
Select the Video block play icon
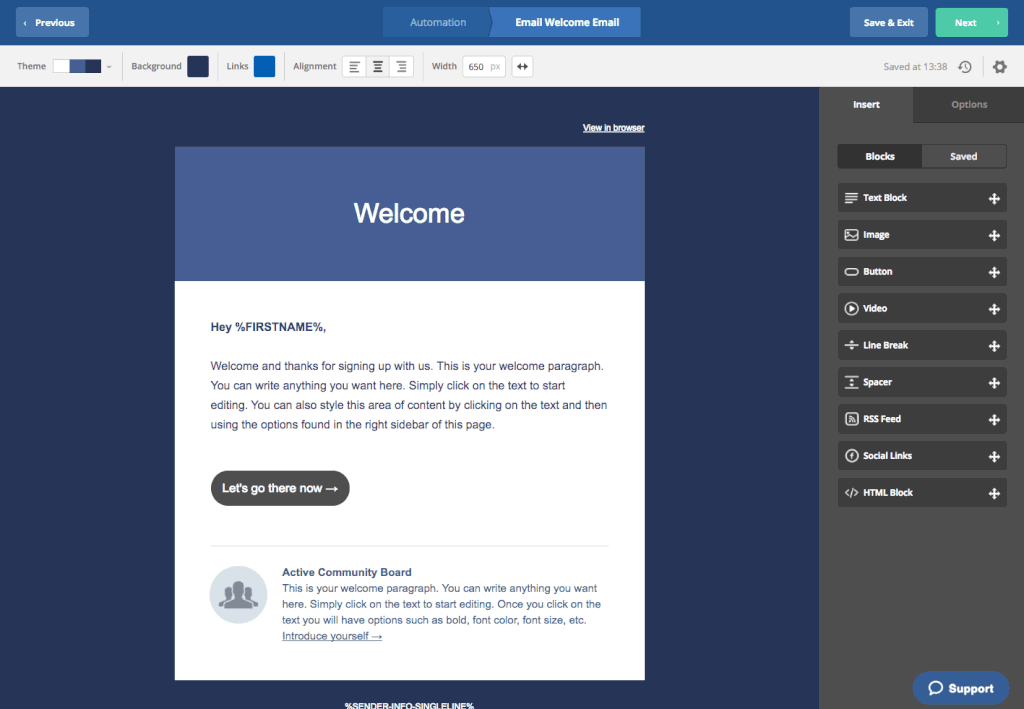(851, 309)
